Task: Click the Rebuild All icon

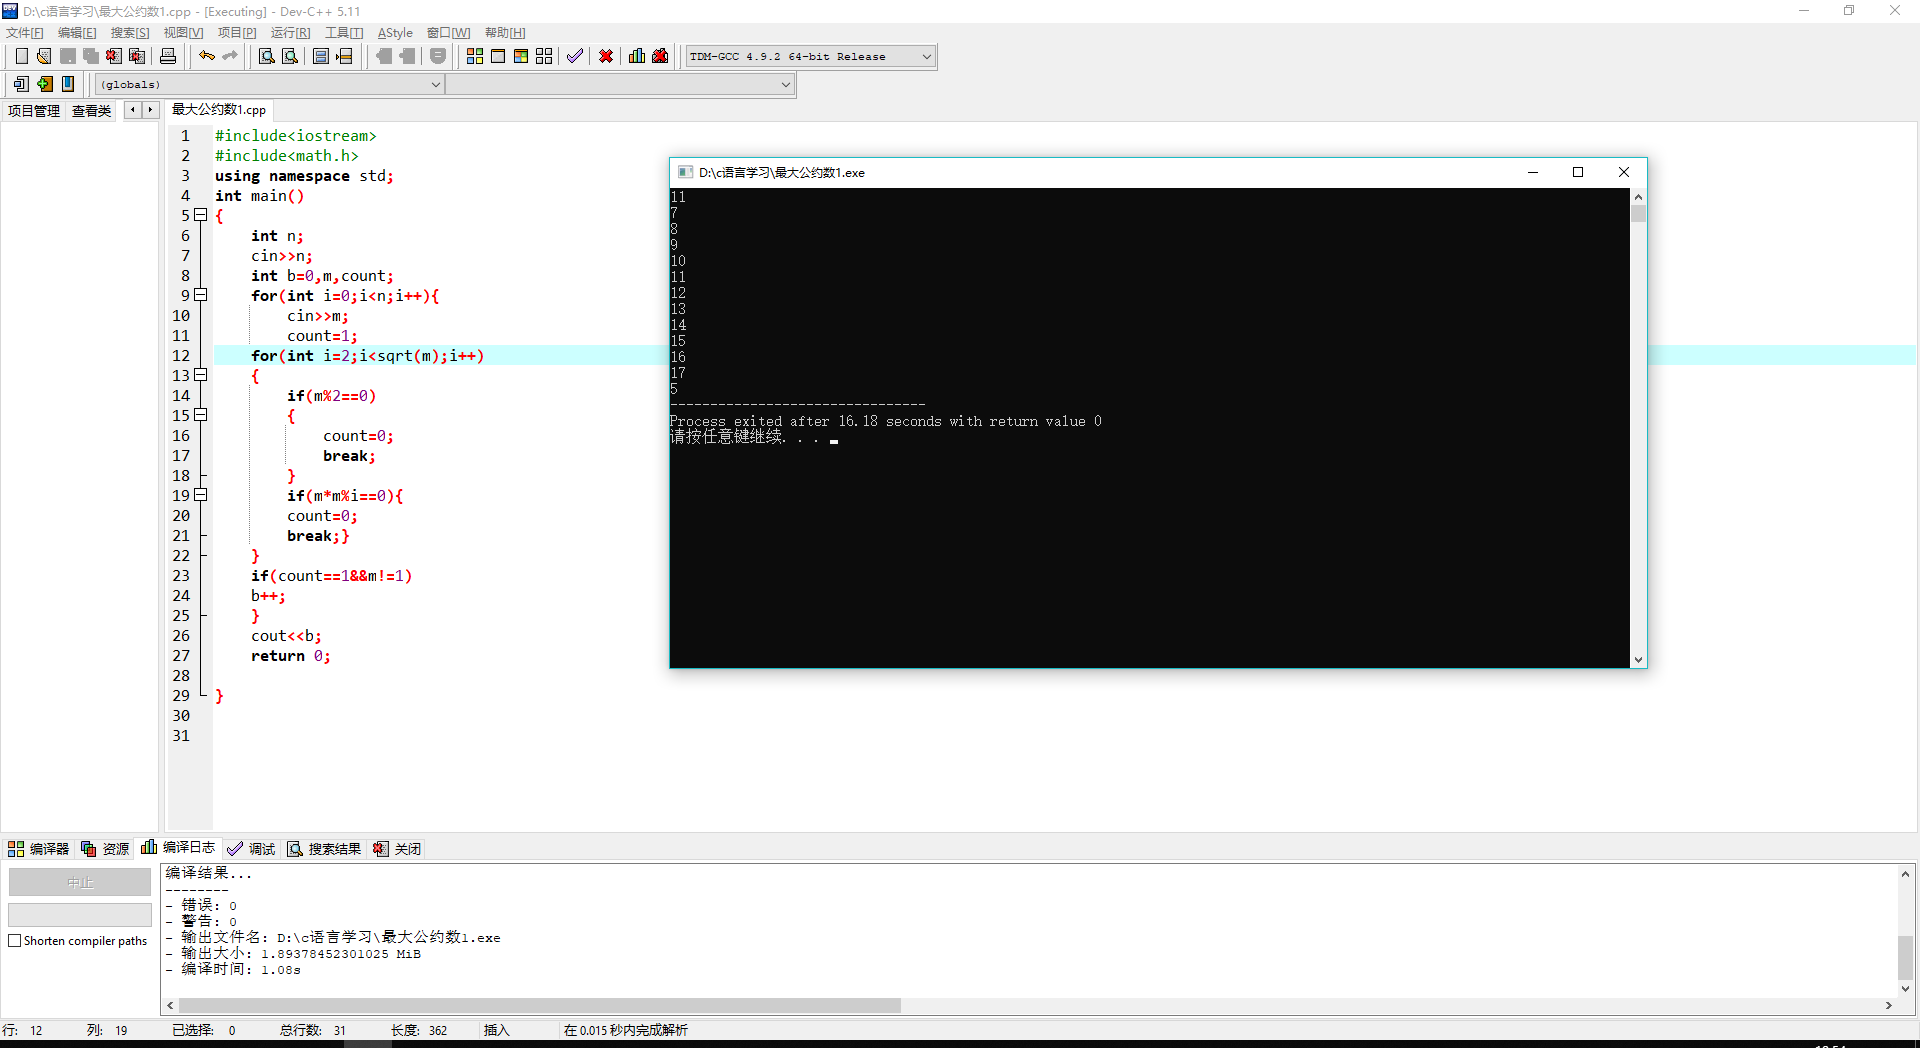Action: click(x=544, y=56)
